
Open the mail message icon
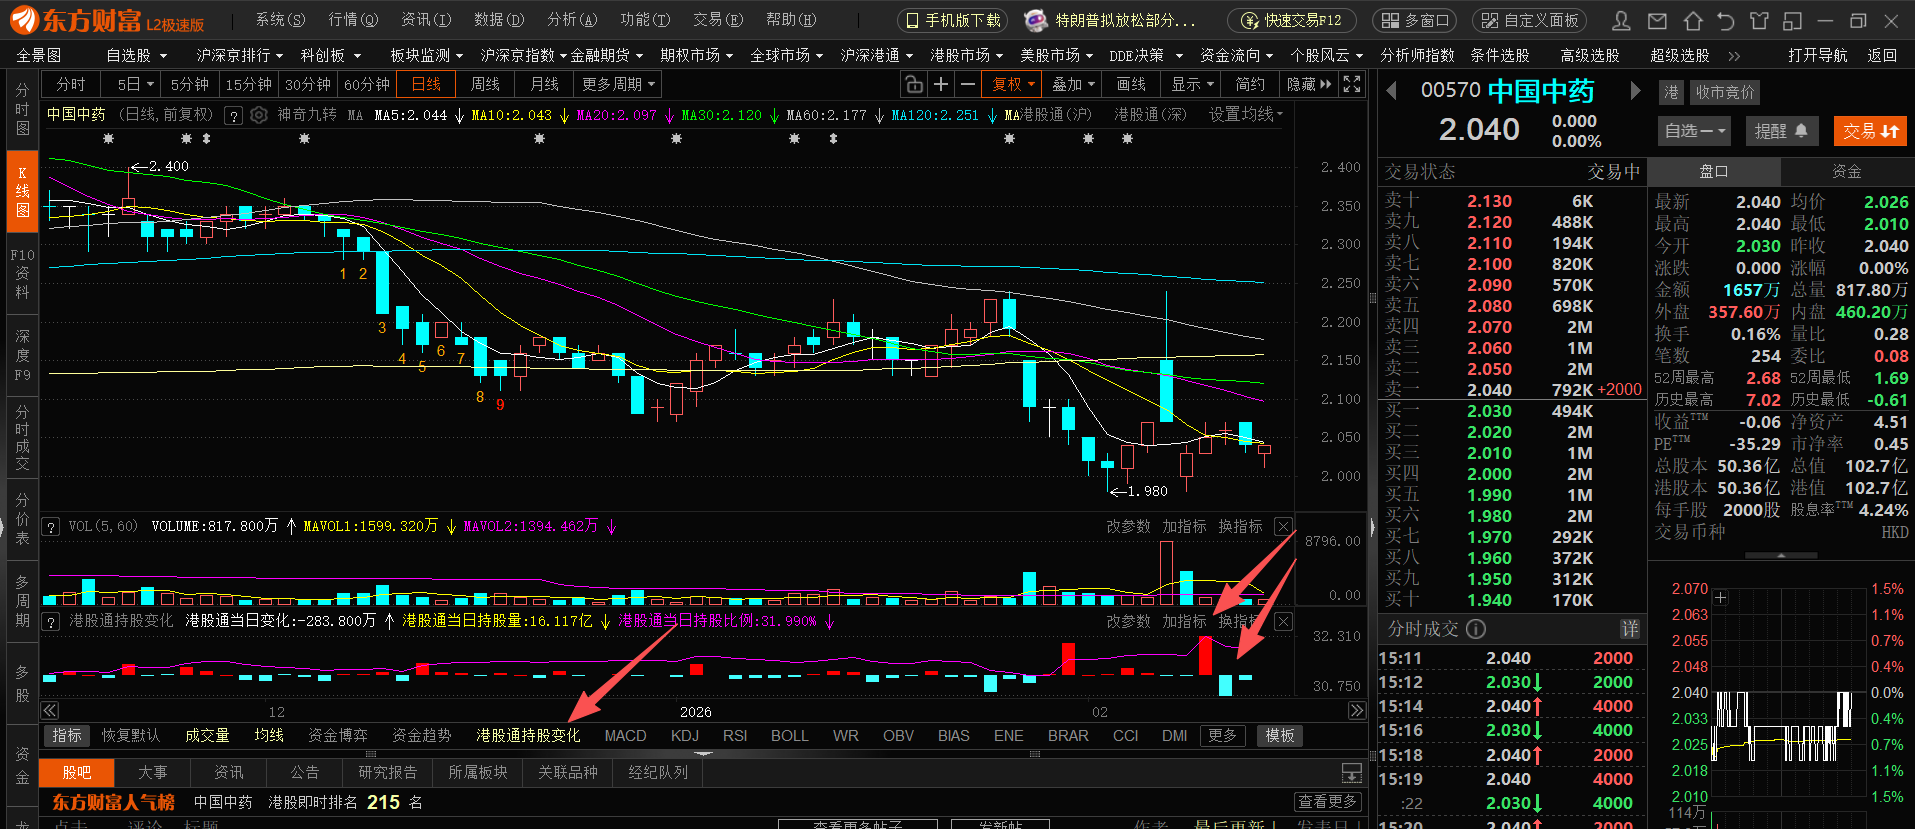click(x=1657, y=20)
